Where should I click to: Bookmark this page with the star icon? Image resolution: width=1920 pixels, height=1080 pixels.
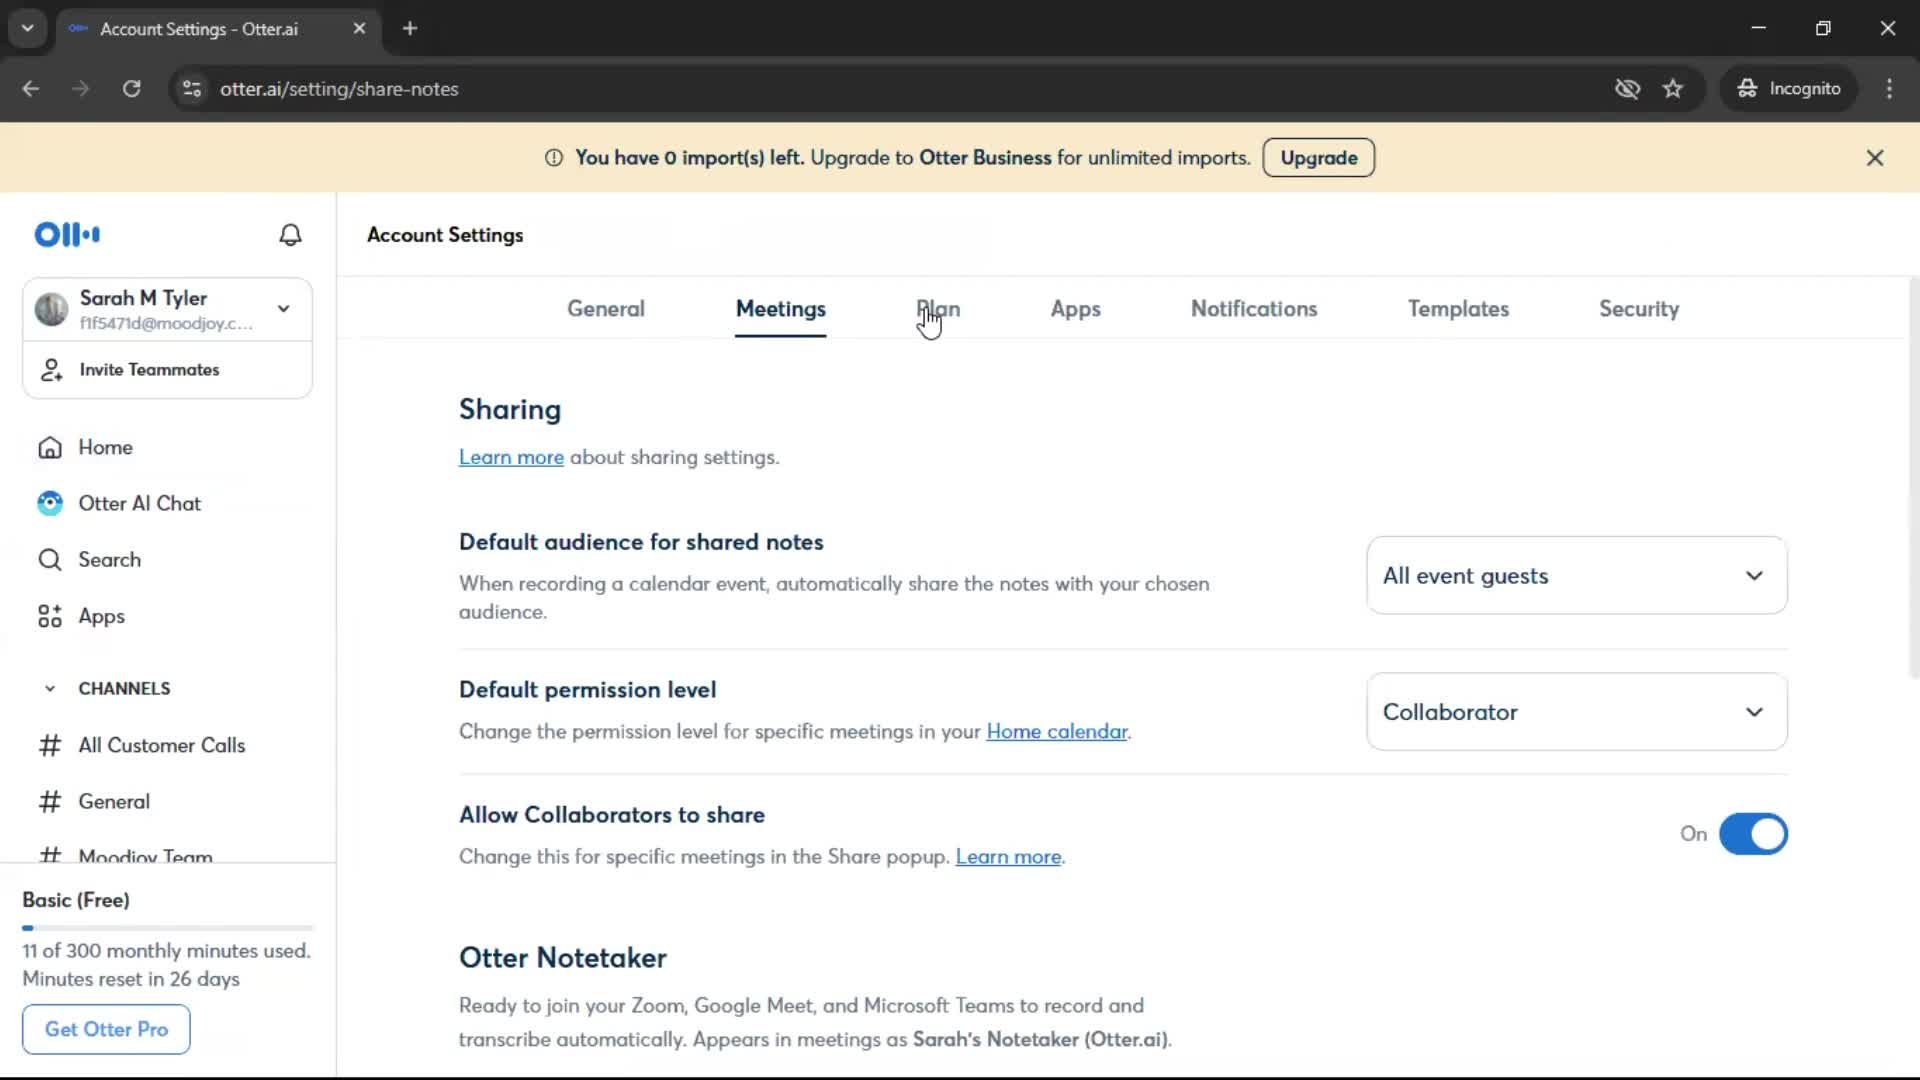point(1673,89)
